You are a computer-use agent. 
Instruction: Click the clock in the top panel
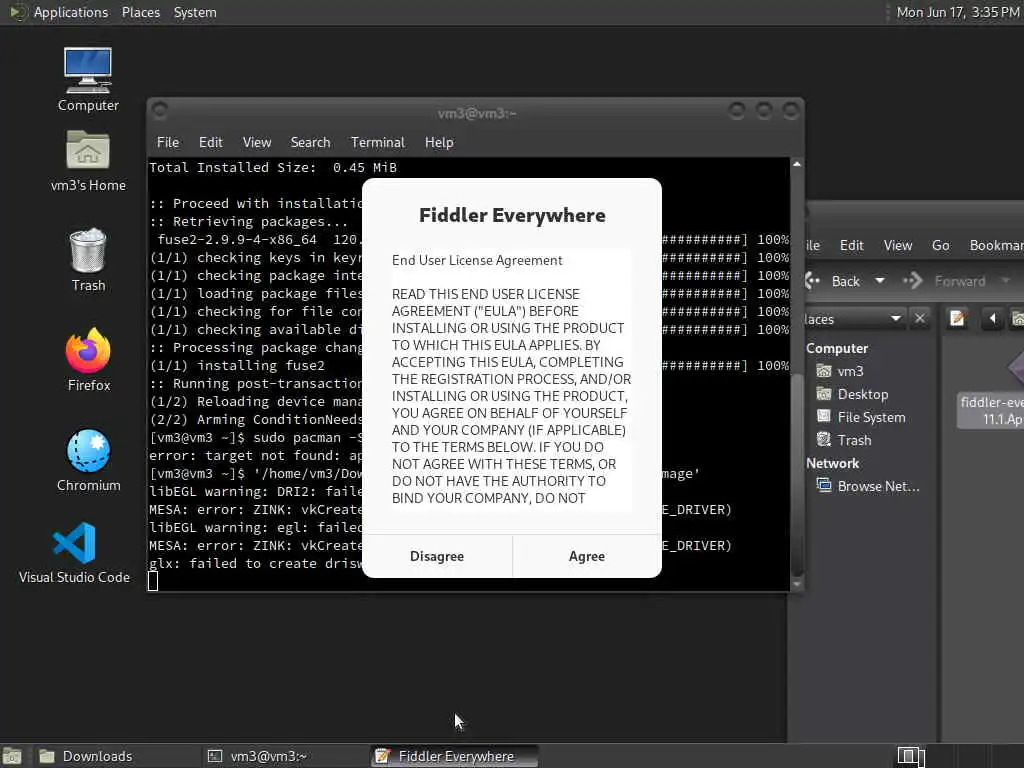click(957, 12)
